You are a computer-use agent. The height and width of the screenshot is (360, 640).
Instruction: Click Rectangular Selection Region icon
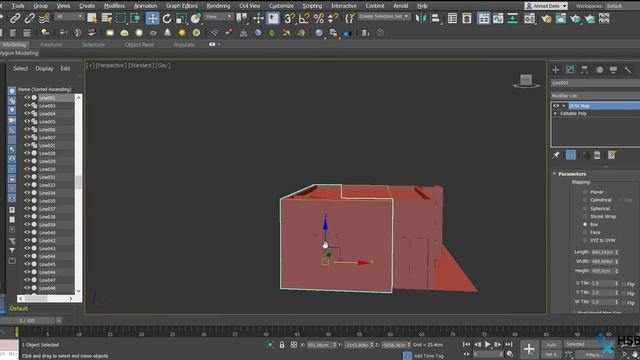coord(121,18)
